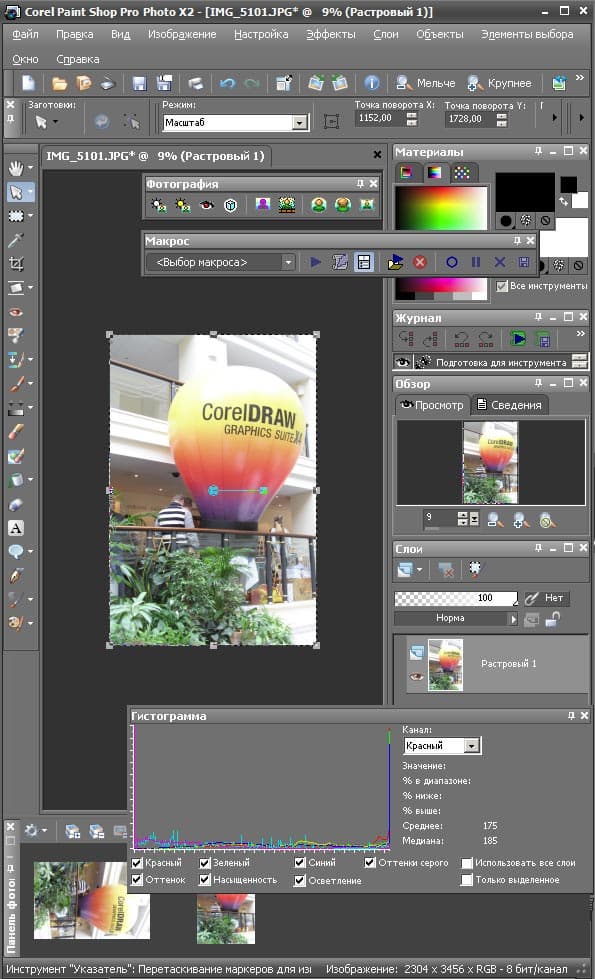The width and height of the screenshot is (595, 979).
Task: Click the Open folder icon
Action: pyautogui.click(x=59, y=83)
